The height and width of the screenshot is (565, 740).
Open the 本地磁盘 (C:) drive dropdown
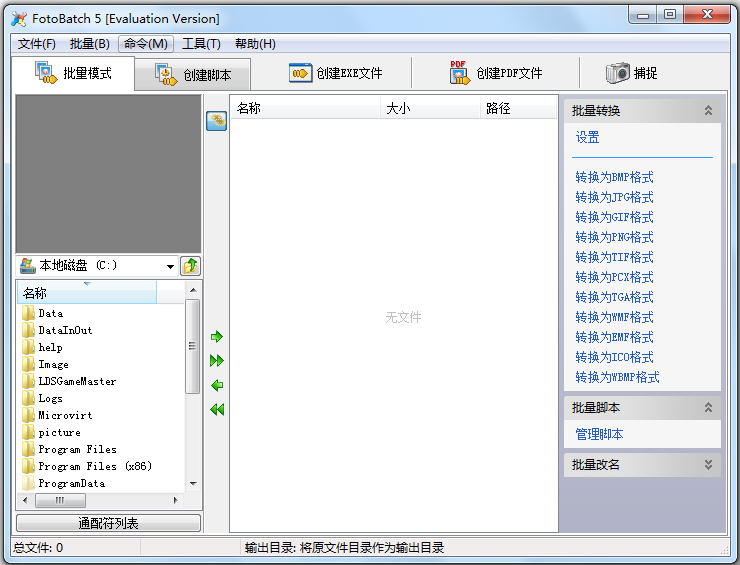point(170,267)
